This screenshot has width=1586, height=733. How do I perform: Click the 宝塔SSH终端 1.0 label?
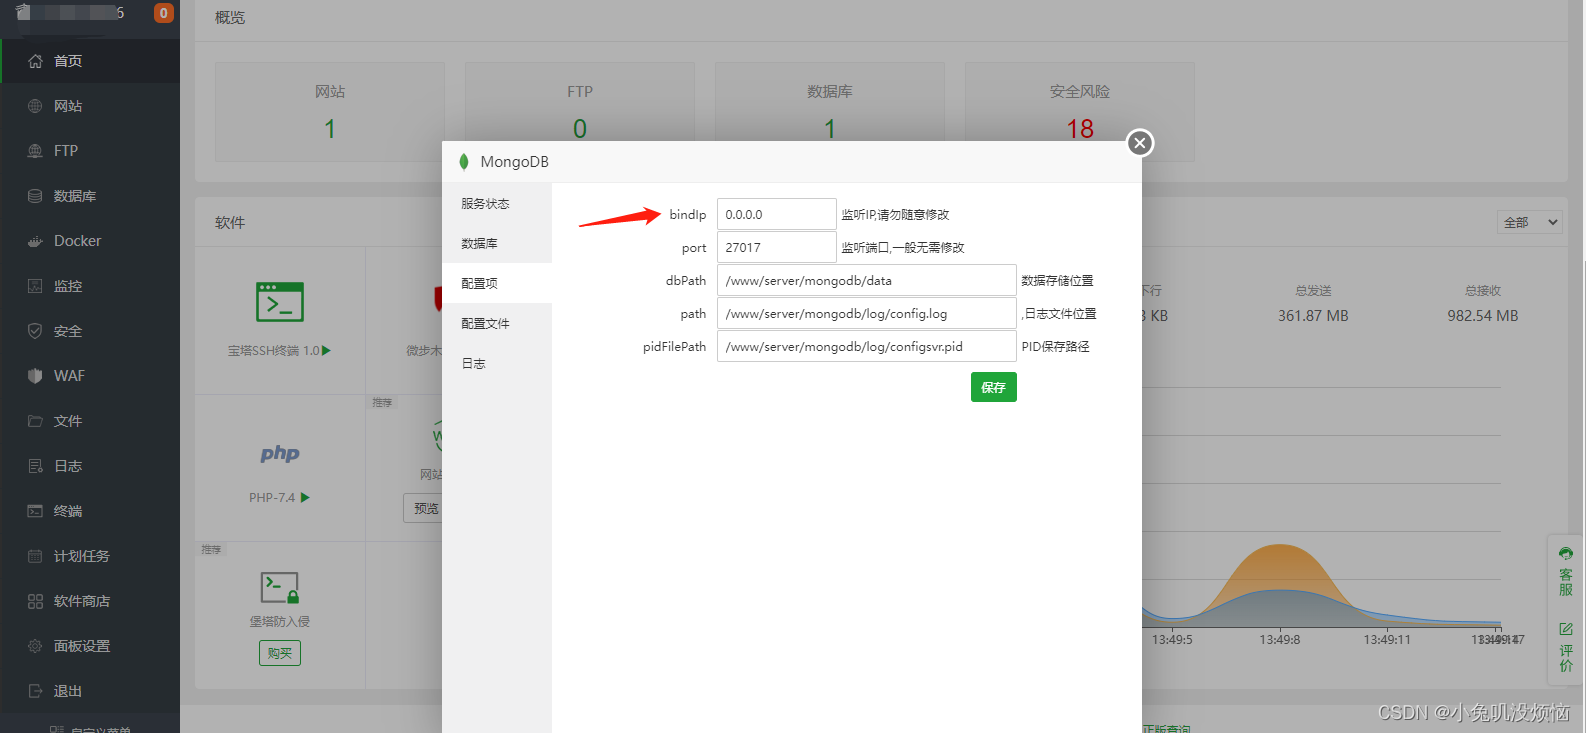[x=273, y=351]
